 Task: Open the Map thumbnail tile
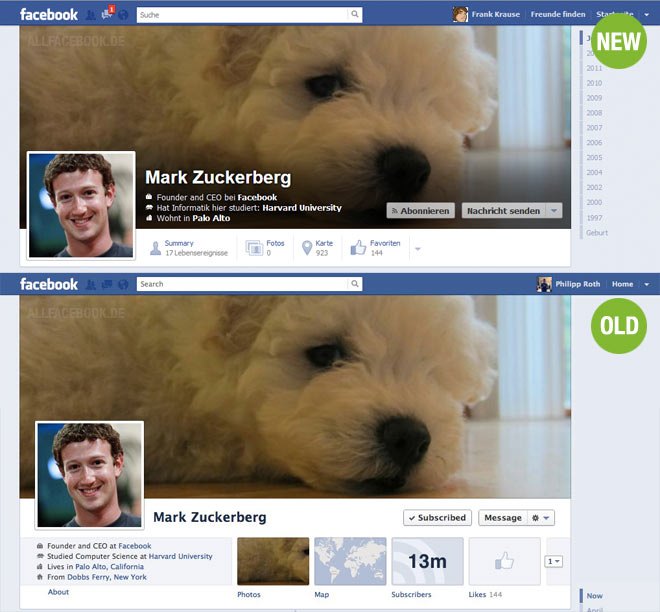click(350, 561)
